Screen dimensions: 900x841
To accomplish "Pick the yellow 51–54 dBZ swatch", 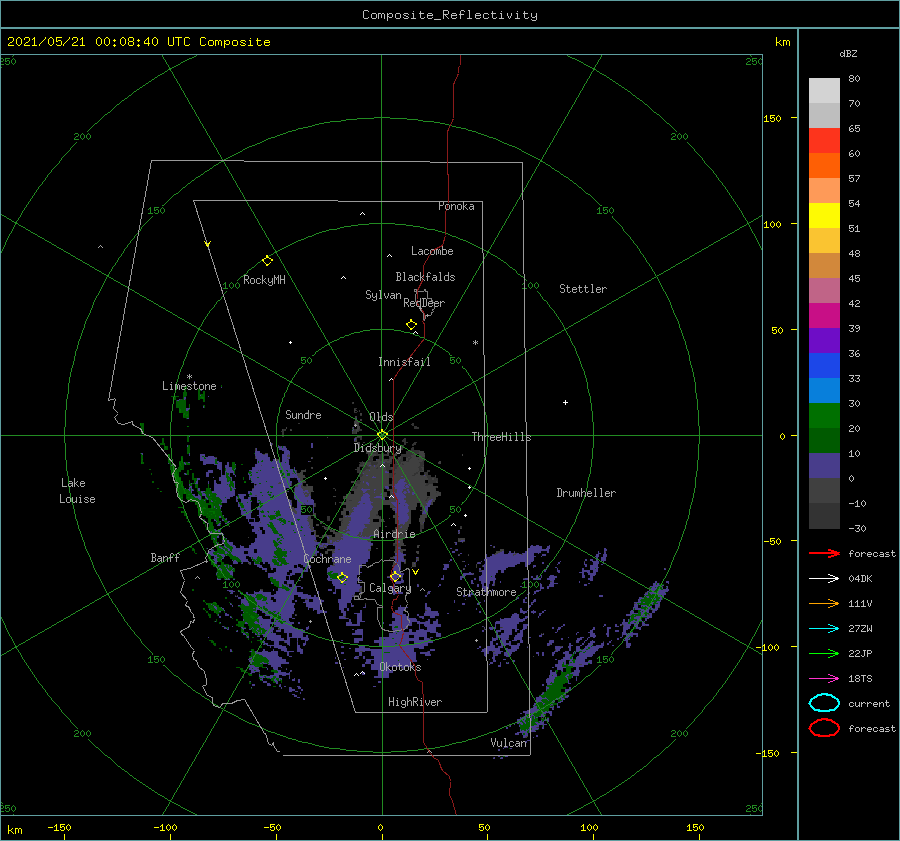I will (824, 215).
